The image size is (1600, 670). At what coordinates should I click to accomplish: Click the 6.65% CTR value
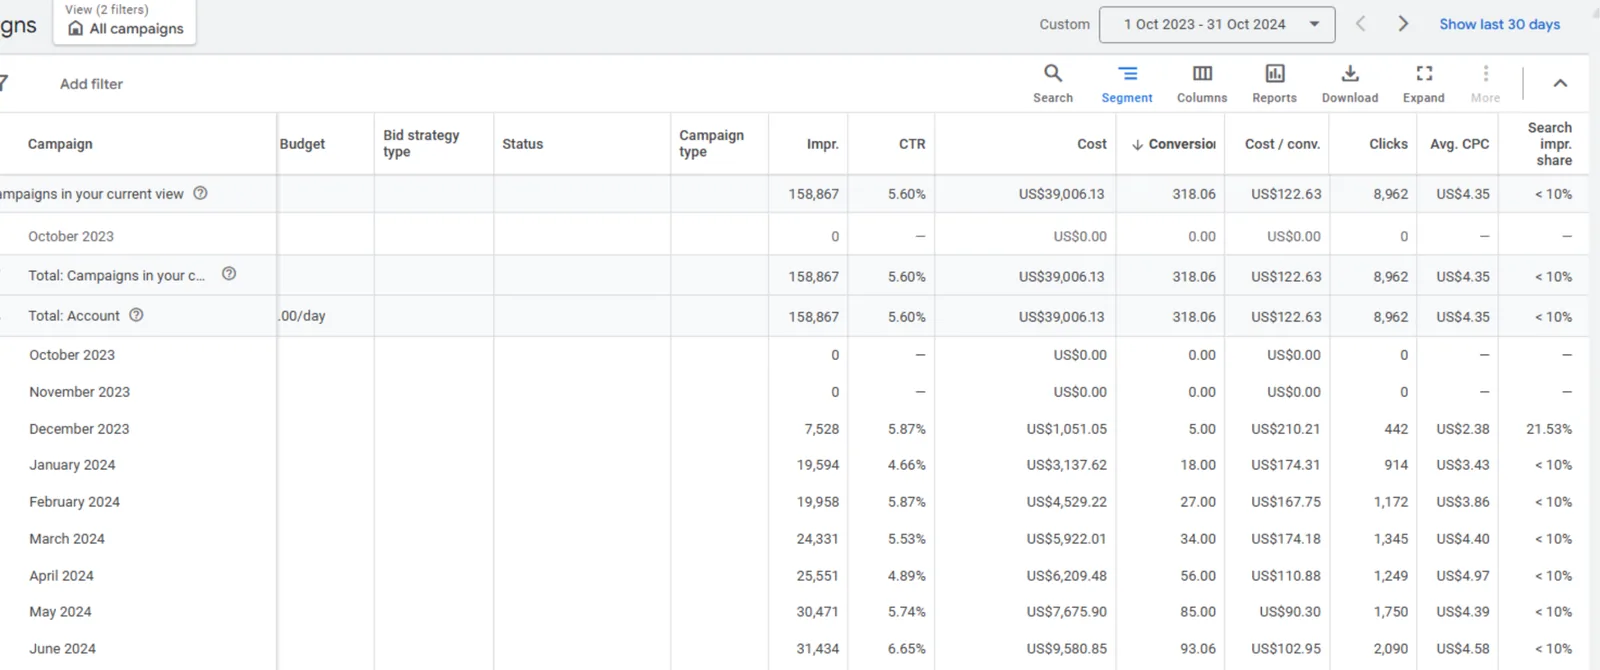[x=907, y=649]
